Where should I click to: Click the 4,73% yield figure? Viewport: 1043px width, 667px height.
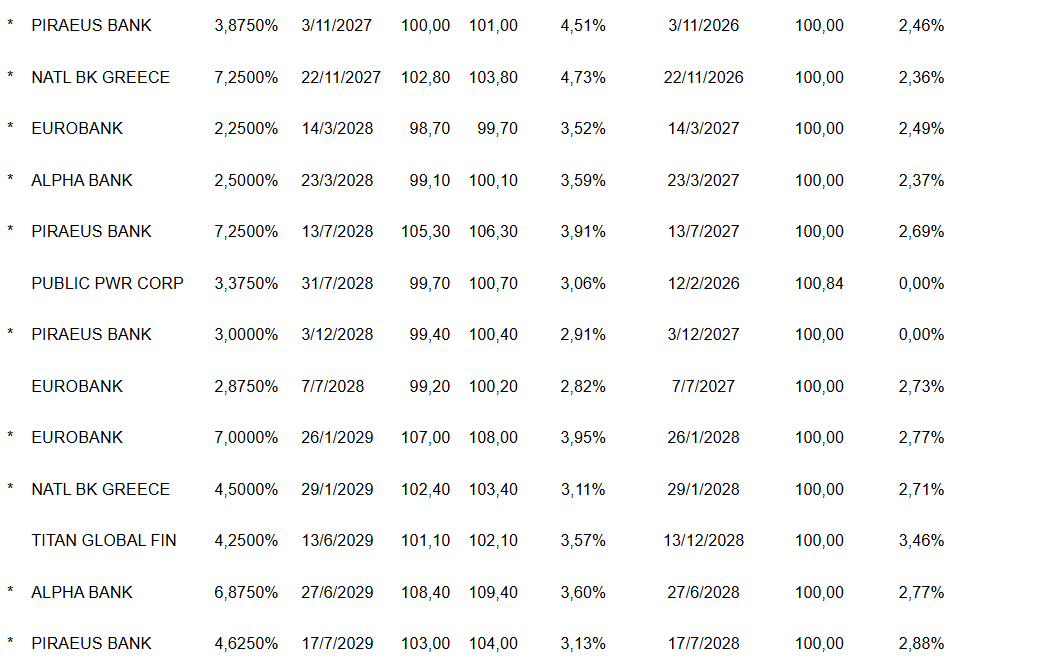583,77
